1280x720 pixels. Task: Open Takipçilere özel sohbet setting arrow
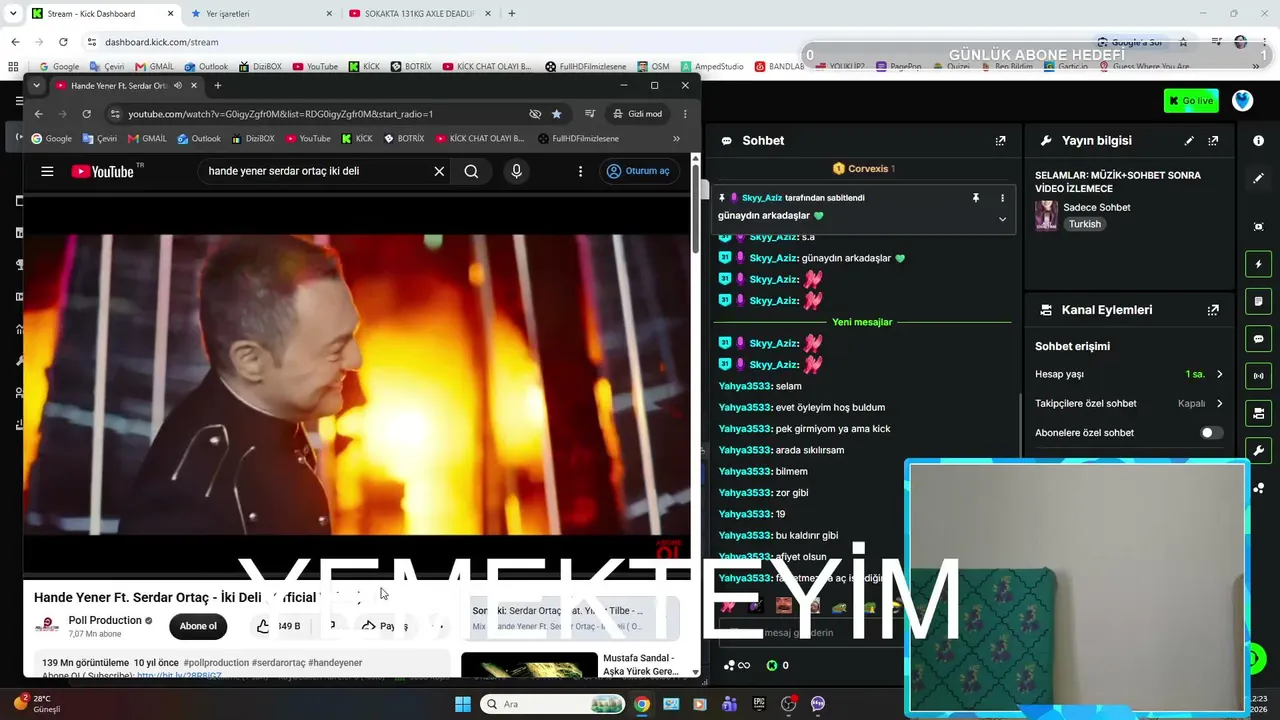[1219, 403]
